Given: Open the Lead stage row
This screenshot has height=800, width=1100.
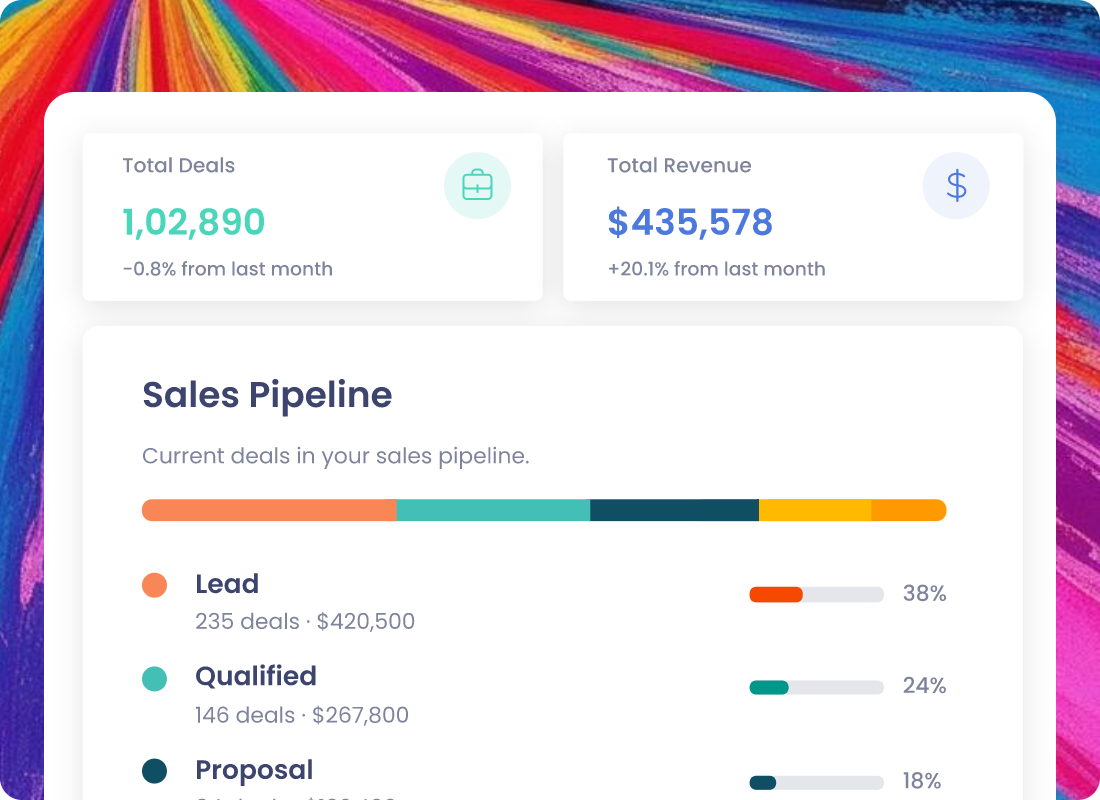Looking at the screenshot, I should (x=544, y=603).
